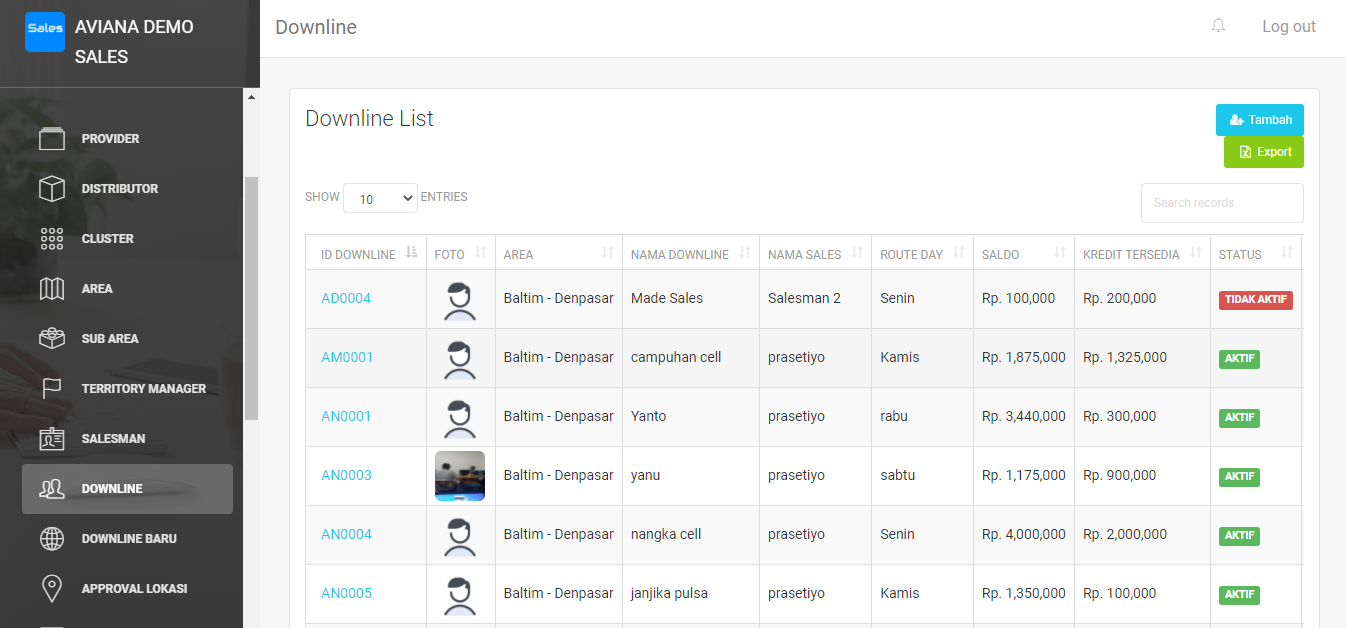Click the Area map icon
1346x628 pixels.
tap(52, 289)
